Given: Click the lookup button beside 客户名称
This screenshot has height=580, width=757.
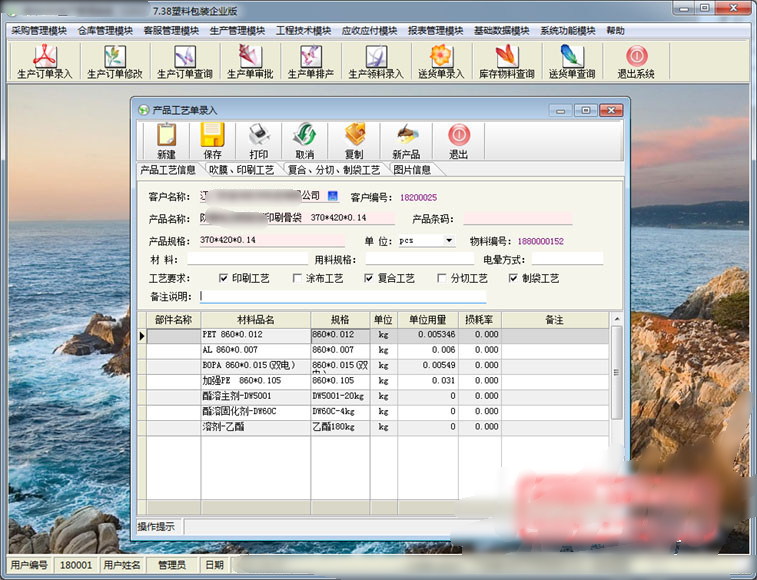Looking at the screenshot, I should [x=333, y=196].
